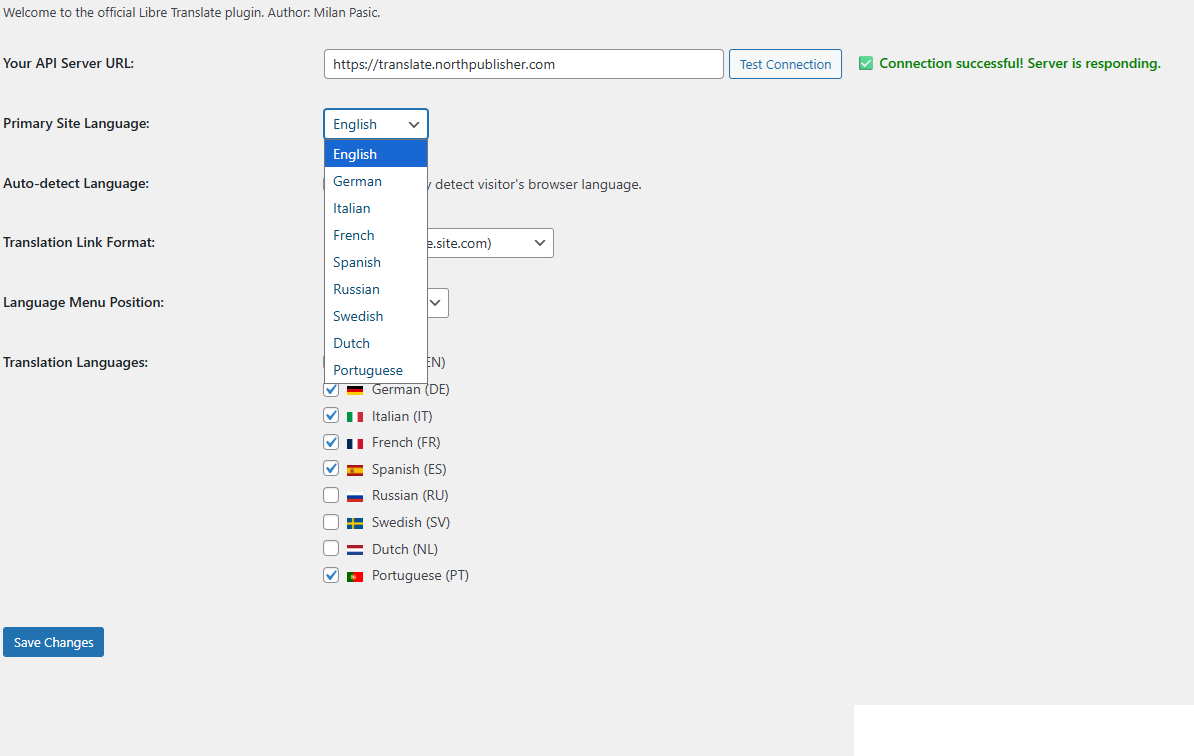Click the Spanish flag icon
The height and width of the screenshot is (756, 1194).
[355, 468]
